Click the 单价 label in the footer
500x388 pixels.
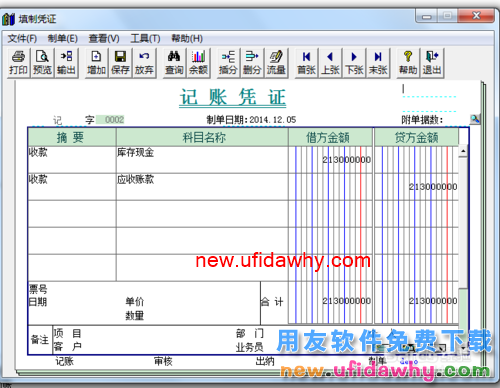click(x=135, y=302)
